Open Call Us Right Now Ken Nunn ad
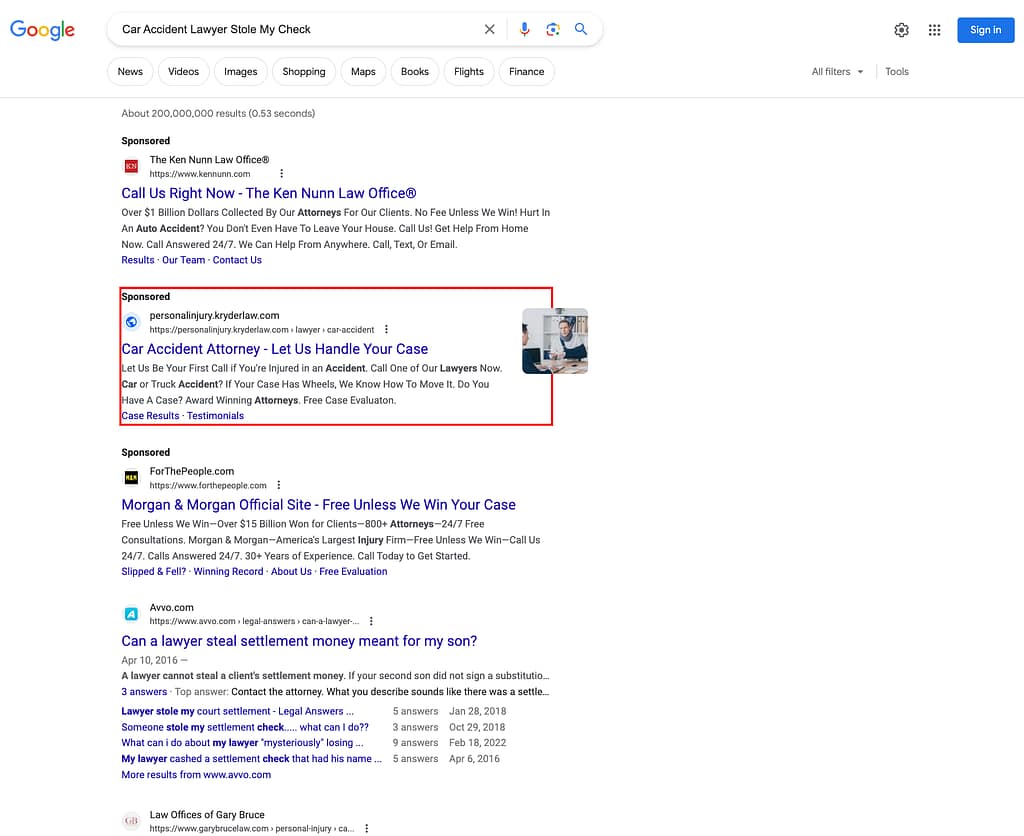 (268, 193)
